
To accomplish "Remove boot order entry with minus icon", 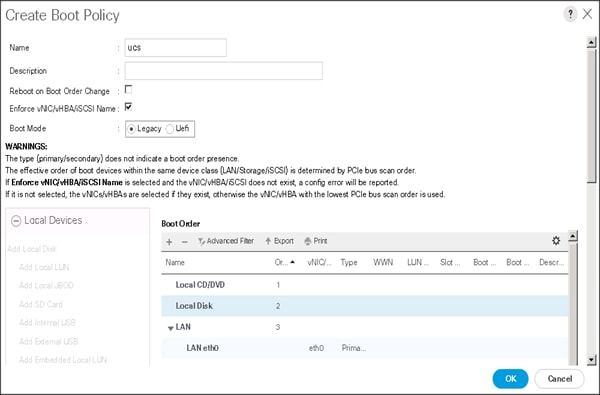I will [184, 242].
